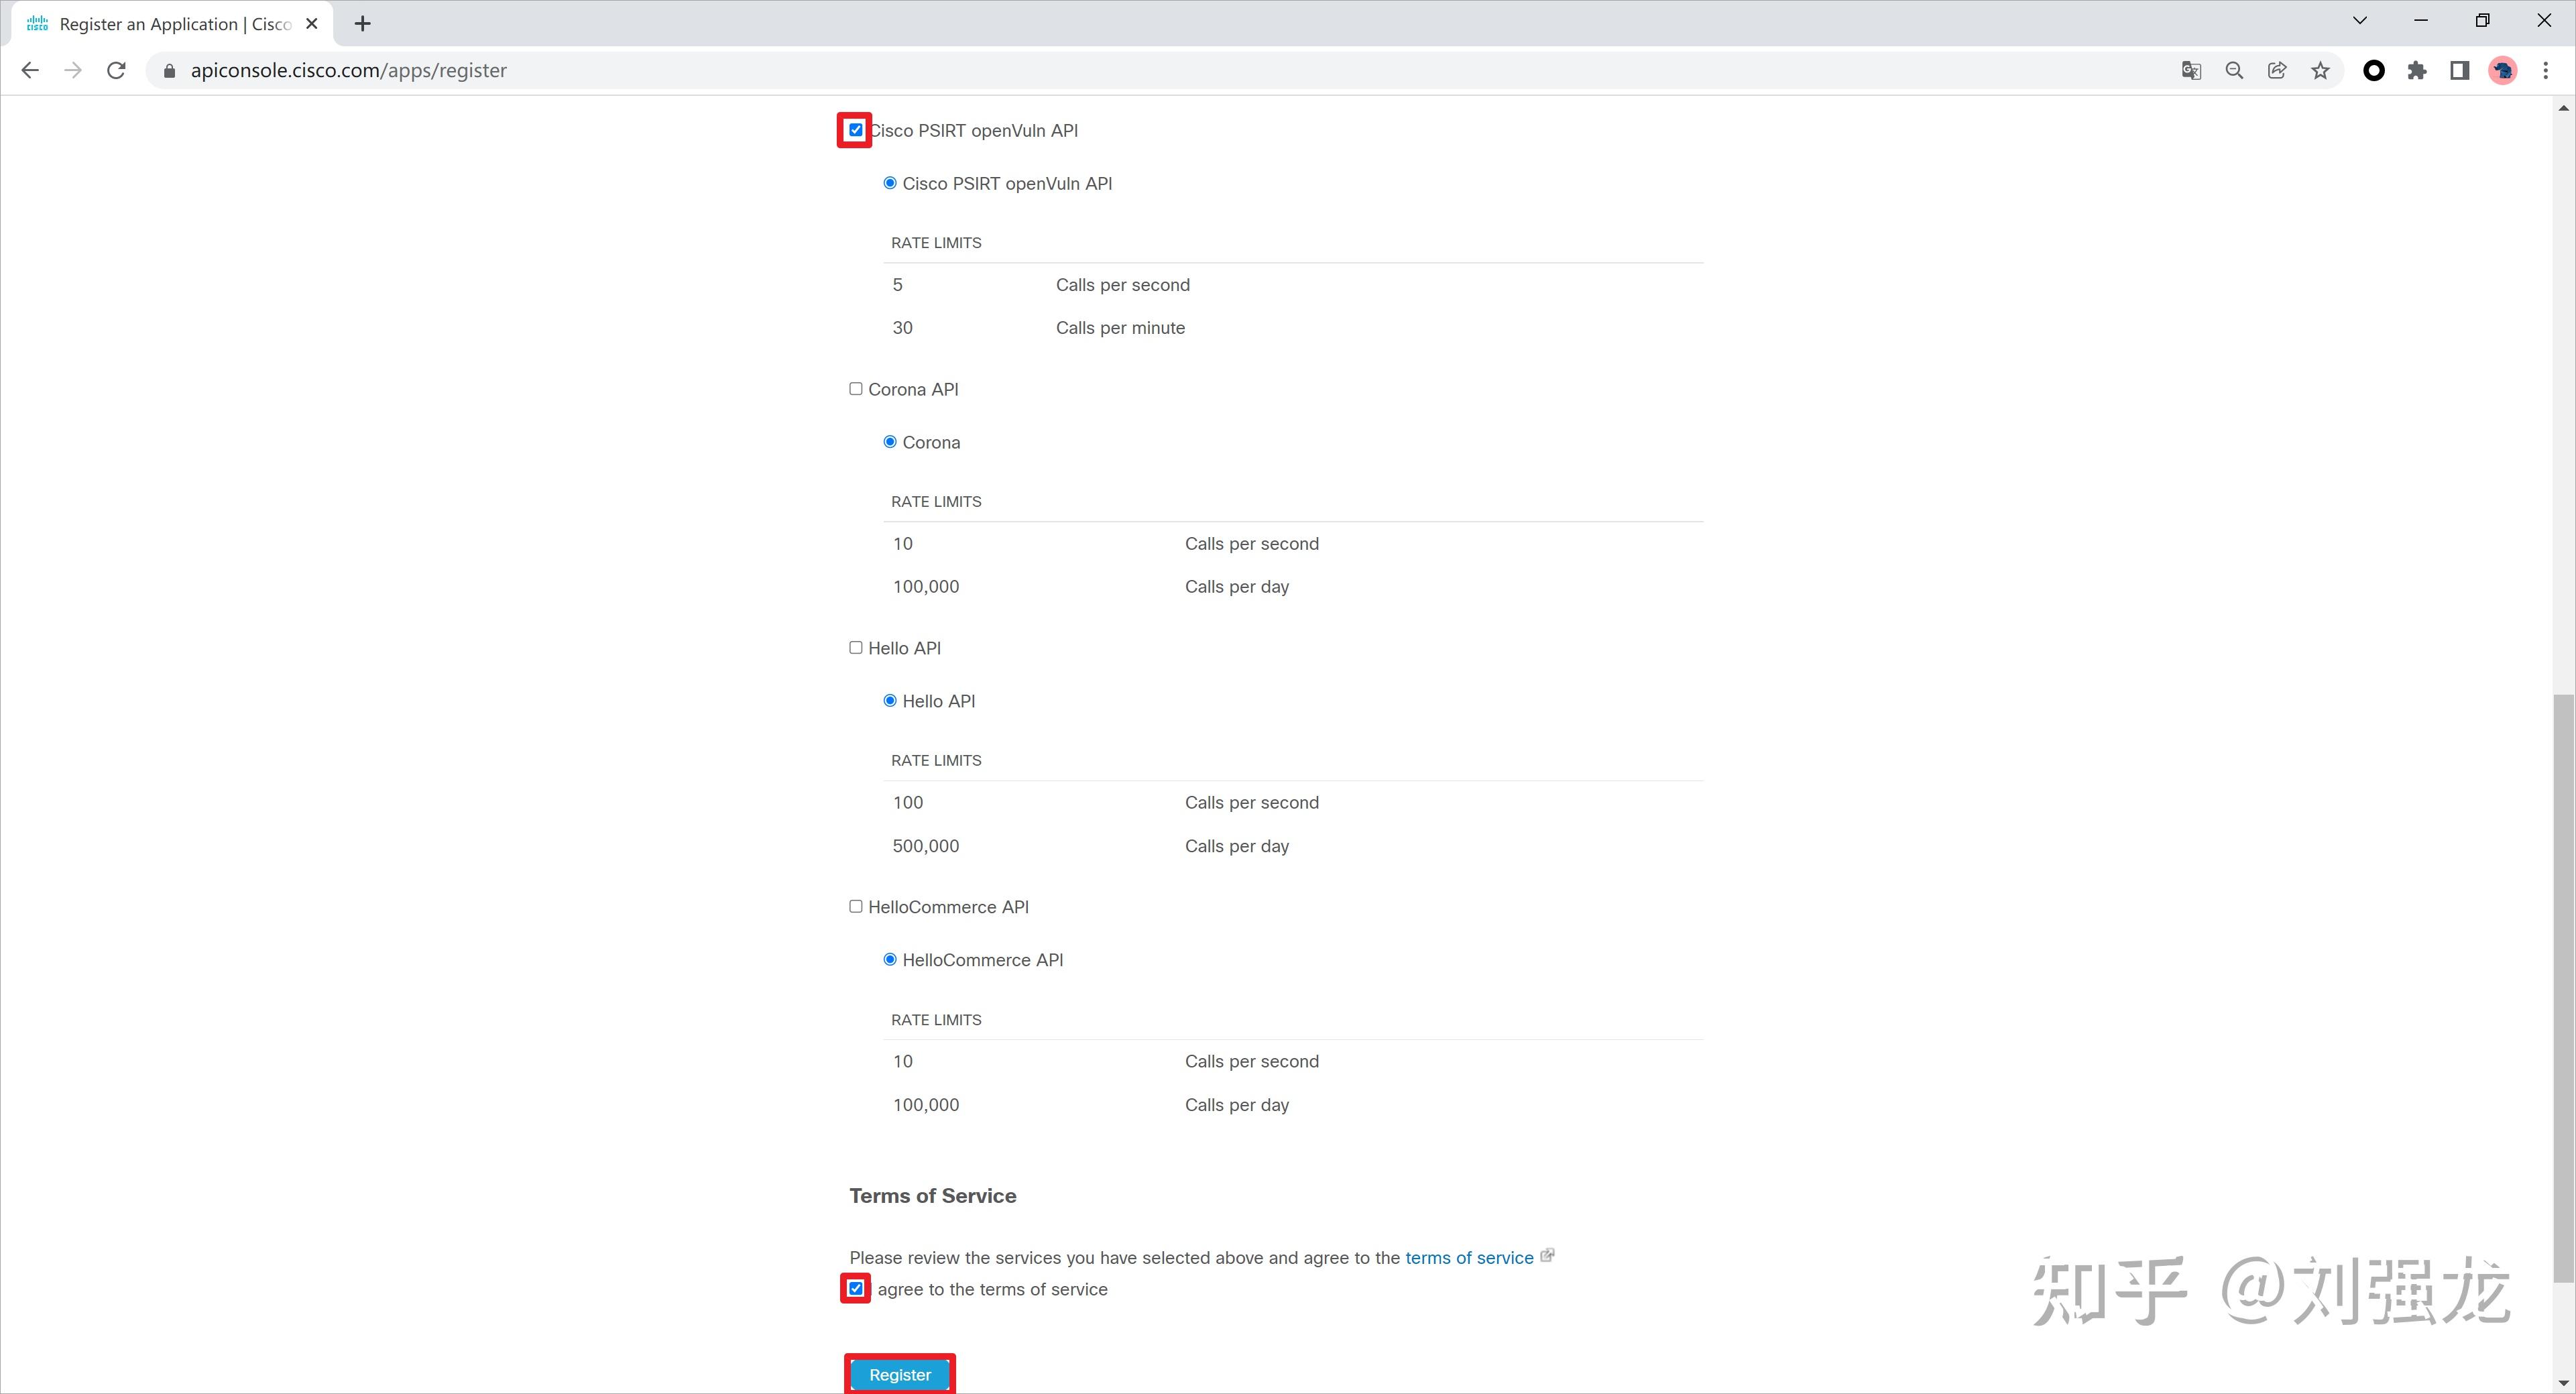Toggle browser side panel icon
This screenshot has height=1394, width=2576.
(x=2460, y=70)
